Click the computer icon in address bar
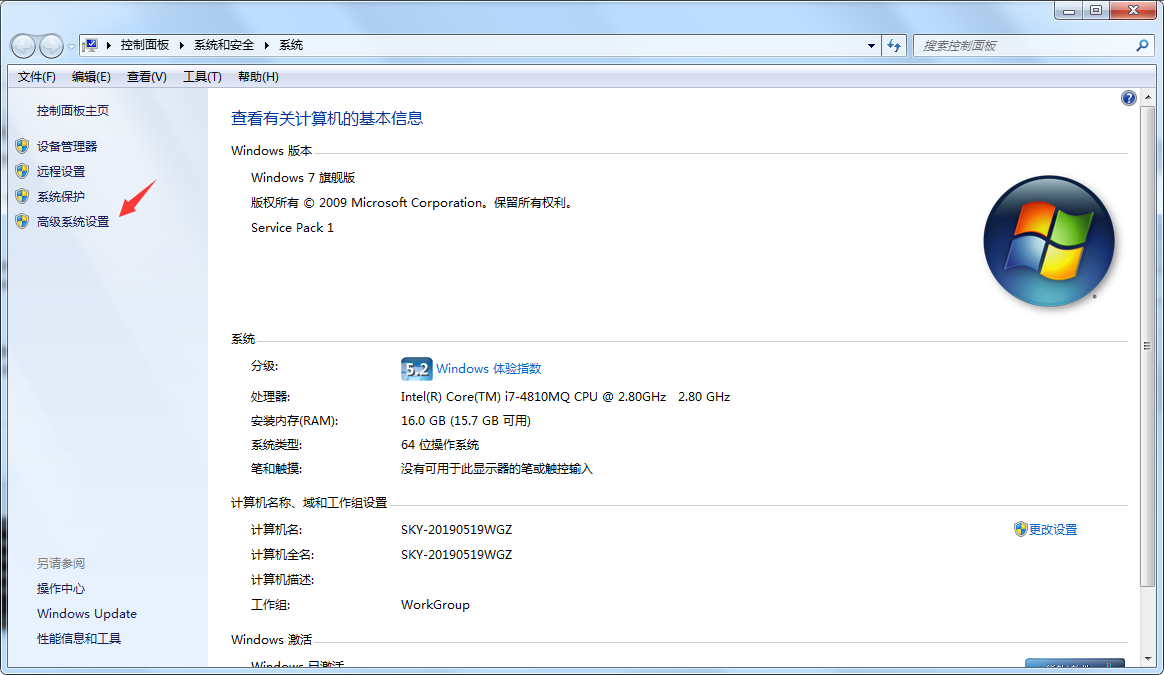1164x675 pixels. click(x=91, y=45)
